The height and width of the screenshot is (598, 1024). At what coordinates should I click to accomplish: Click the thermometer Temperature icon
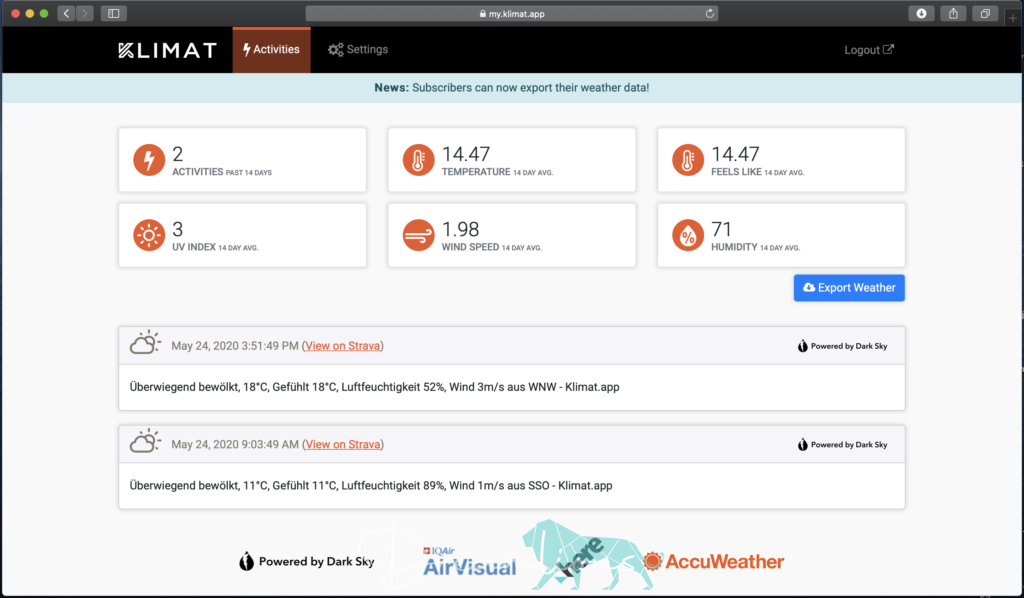pos(419,160)
